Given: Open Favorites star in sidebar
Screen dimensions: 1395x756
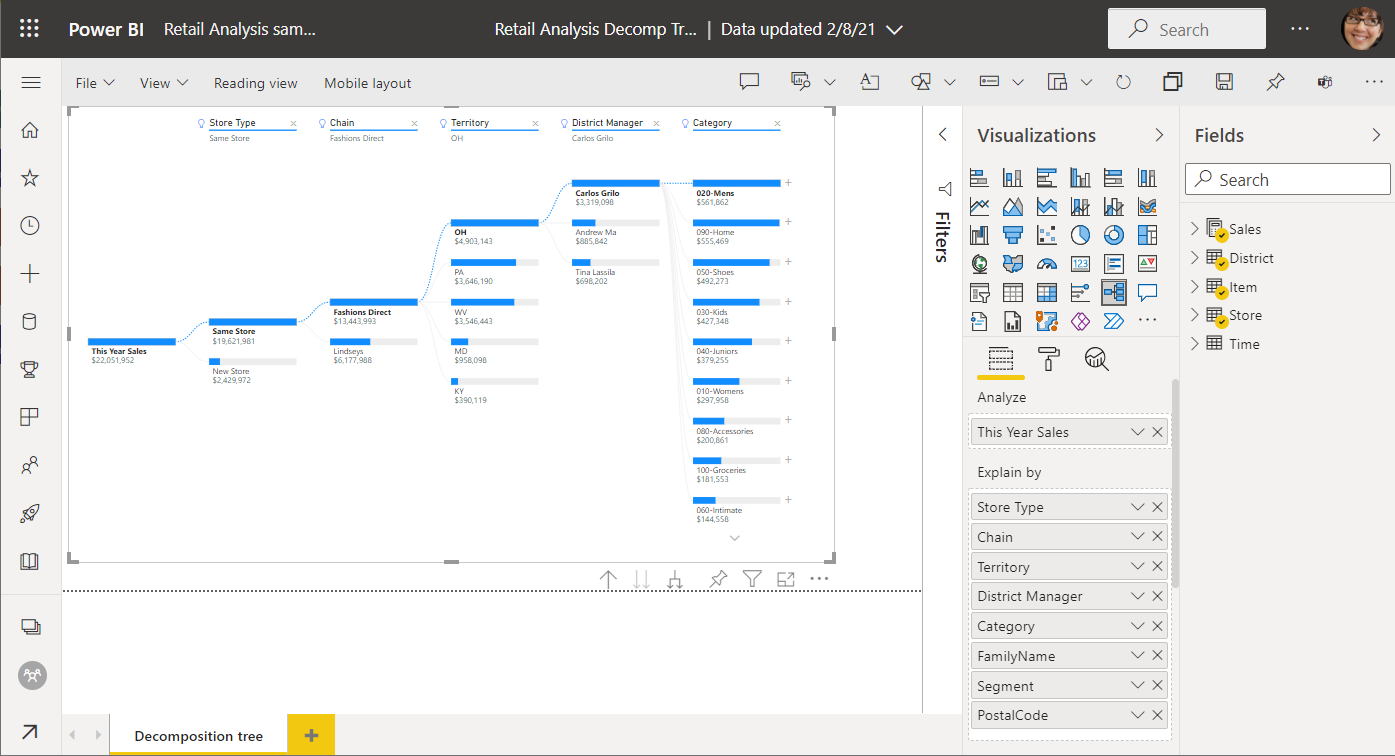Looking at the screenshot, I should pos(30,178).
